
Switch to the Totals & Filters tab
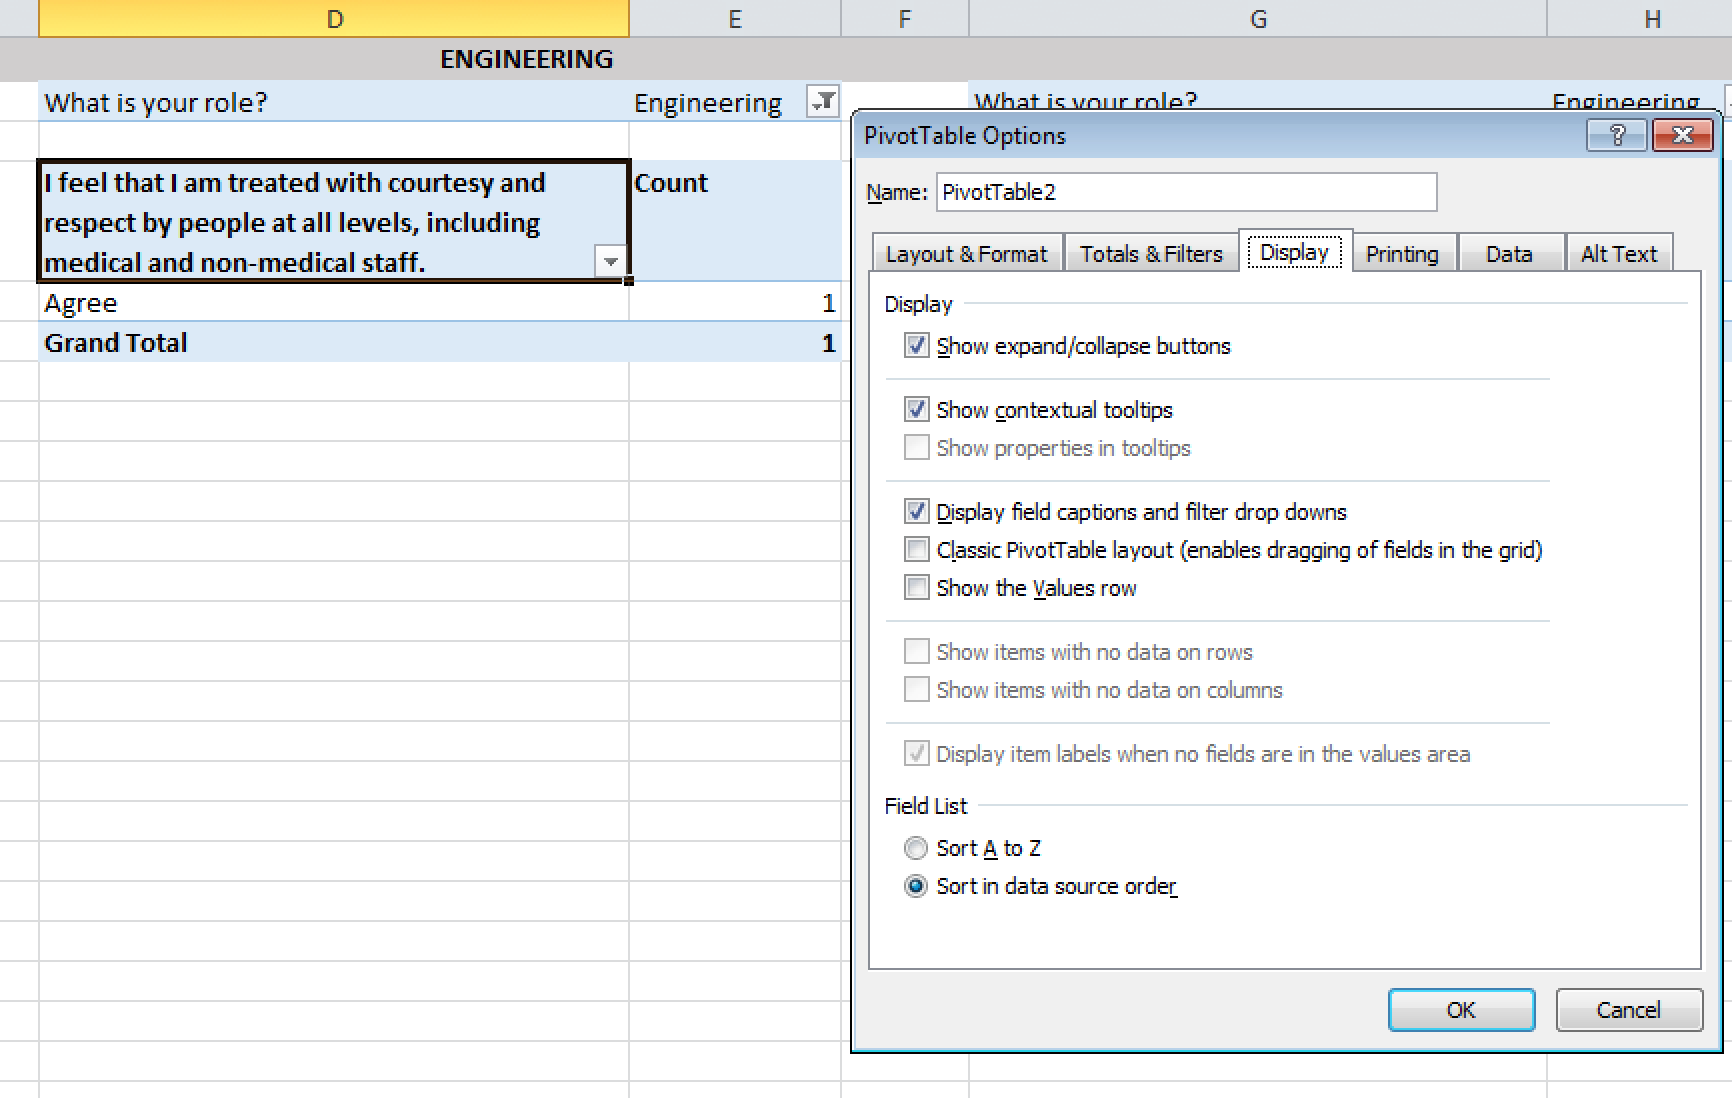coord(1151,253)
